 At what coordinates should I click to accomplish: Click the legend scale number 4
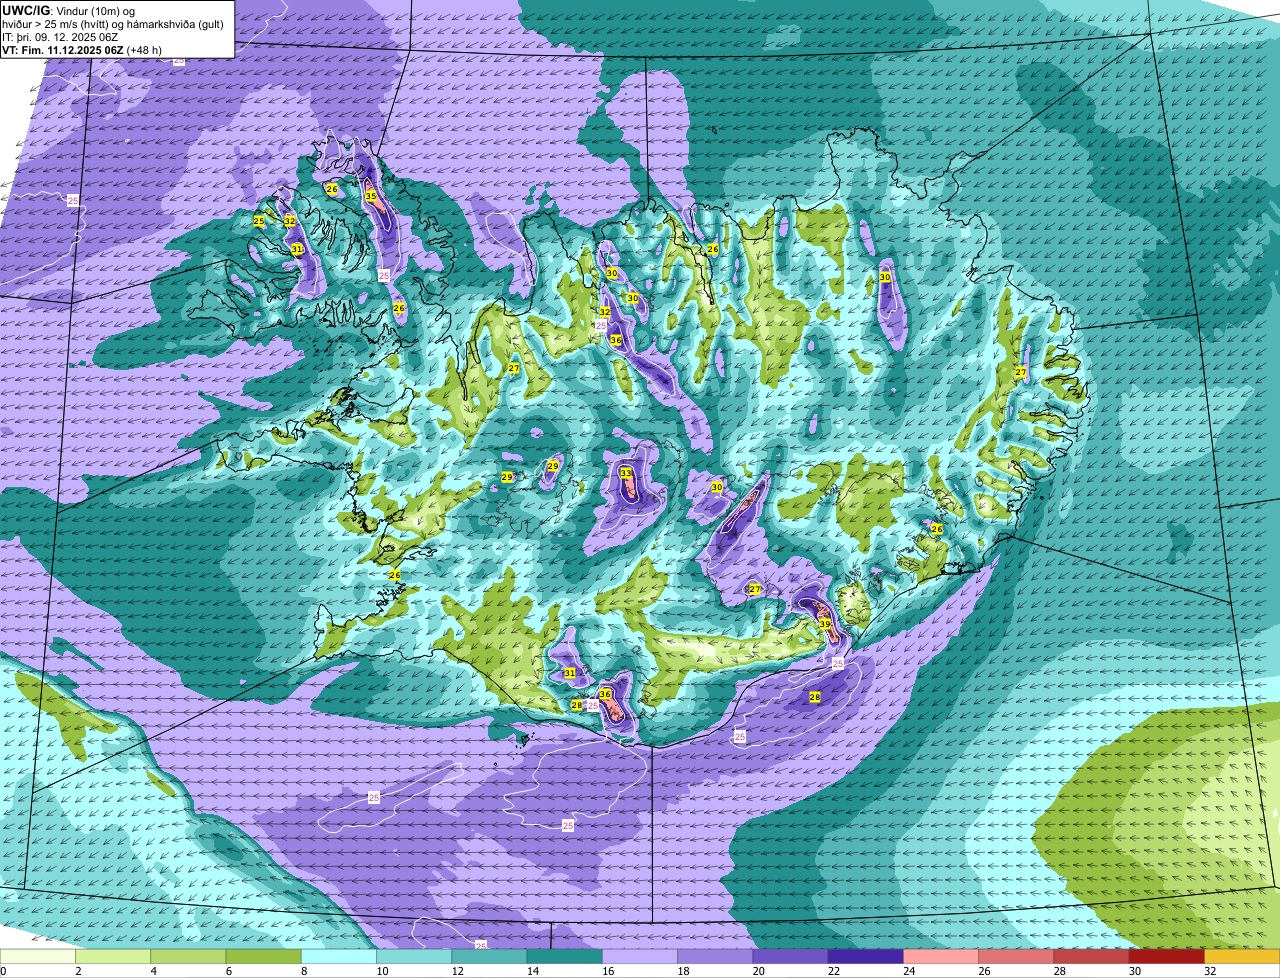152,971
